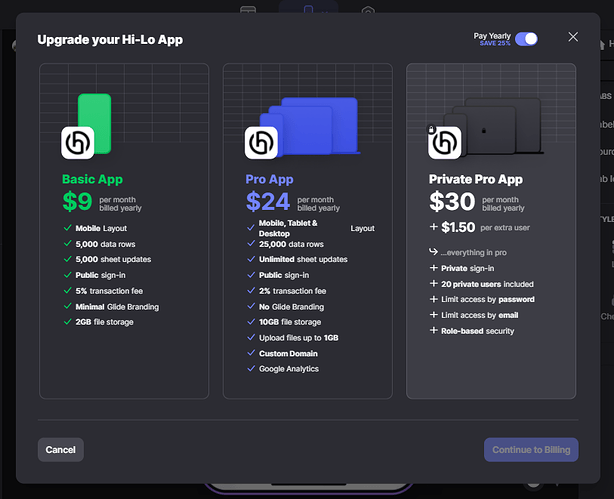The height and width of the screenshot is (499, 614).
Task: Click '5% transaction fee' feature
Action: tap(109, 291)
